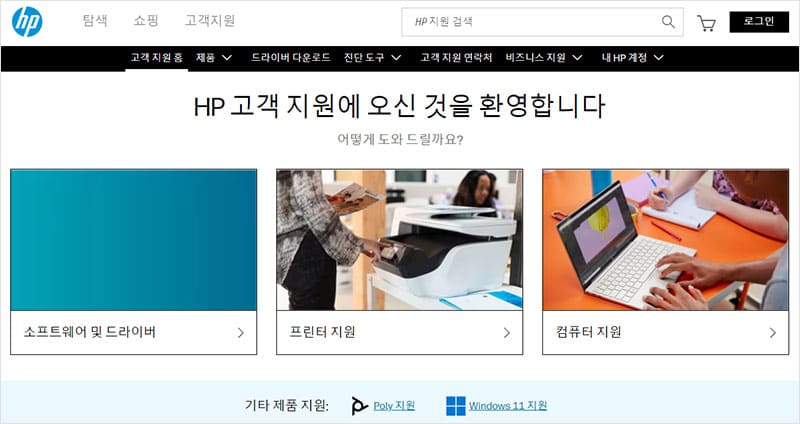Open the Poly 지원 link

pyautogui.click(x=394, y=406)
